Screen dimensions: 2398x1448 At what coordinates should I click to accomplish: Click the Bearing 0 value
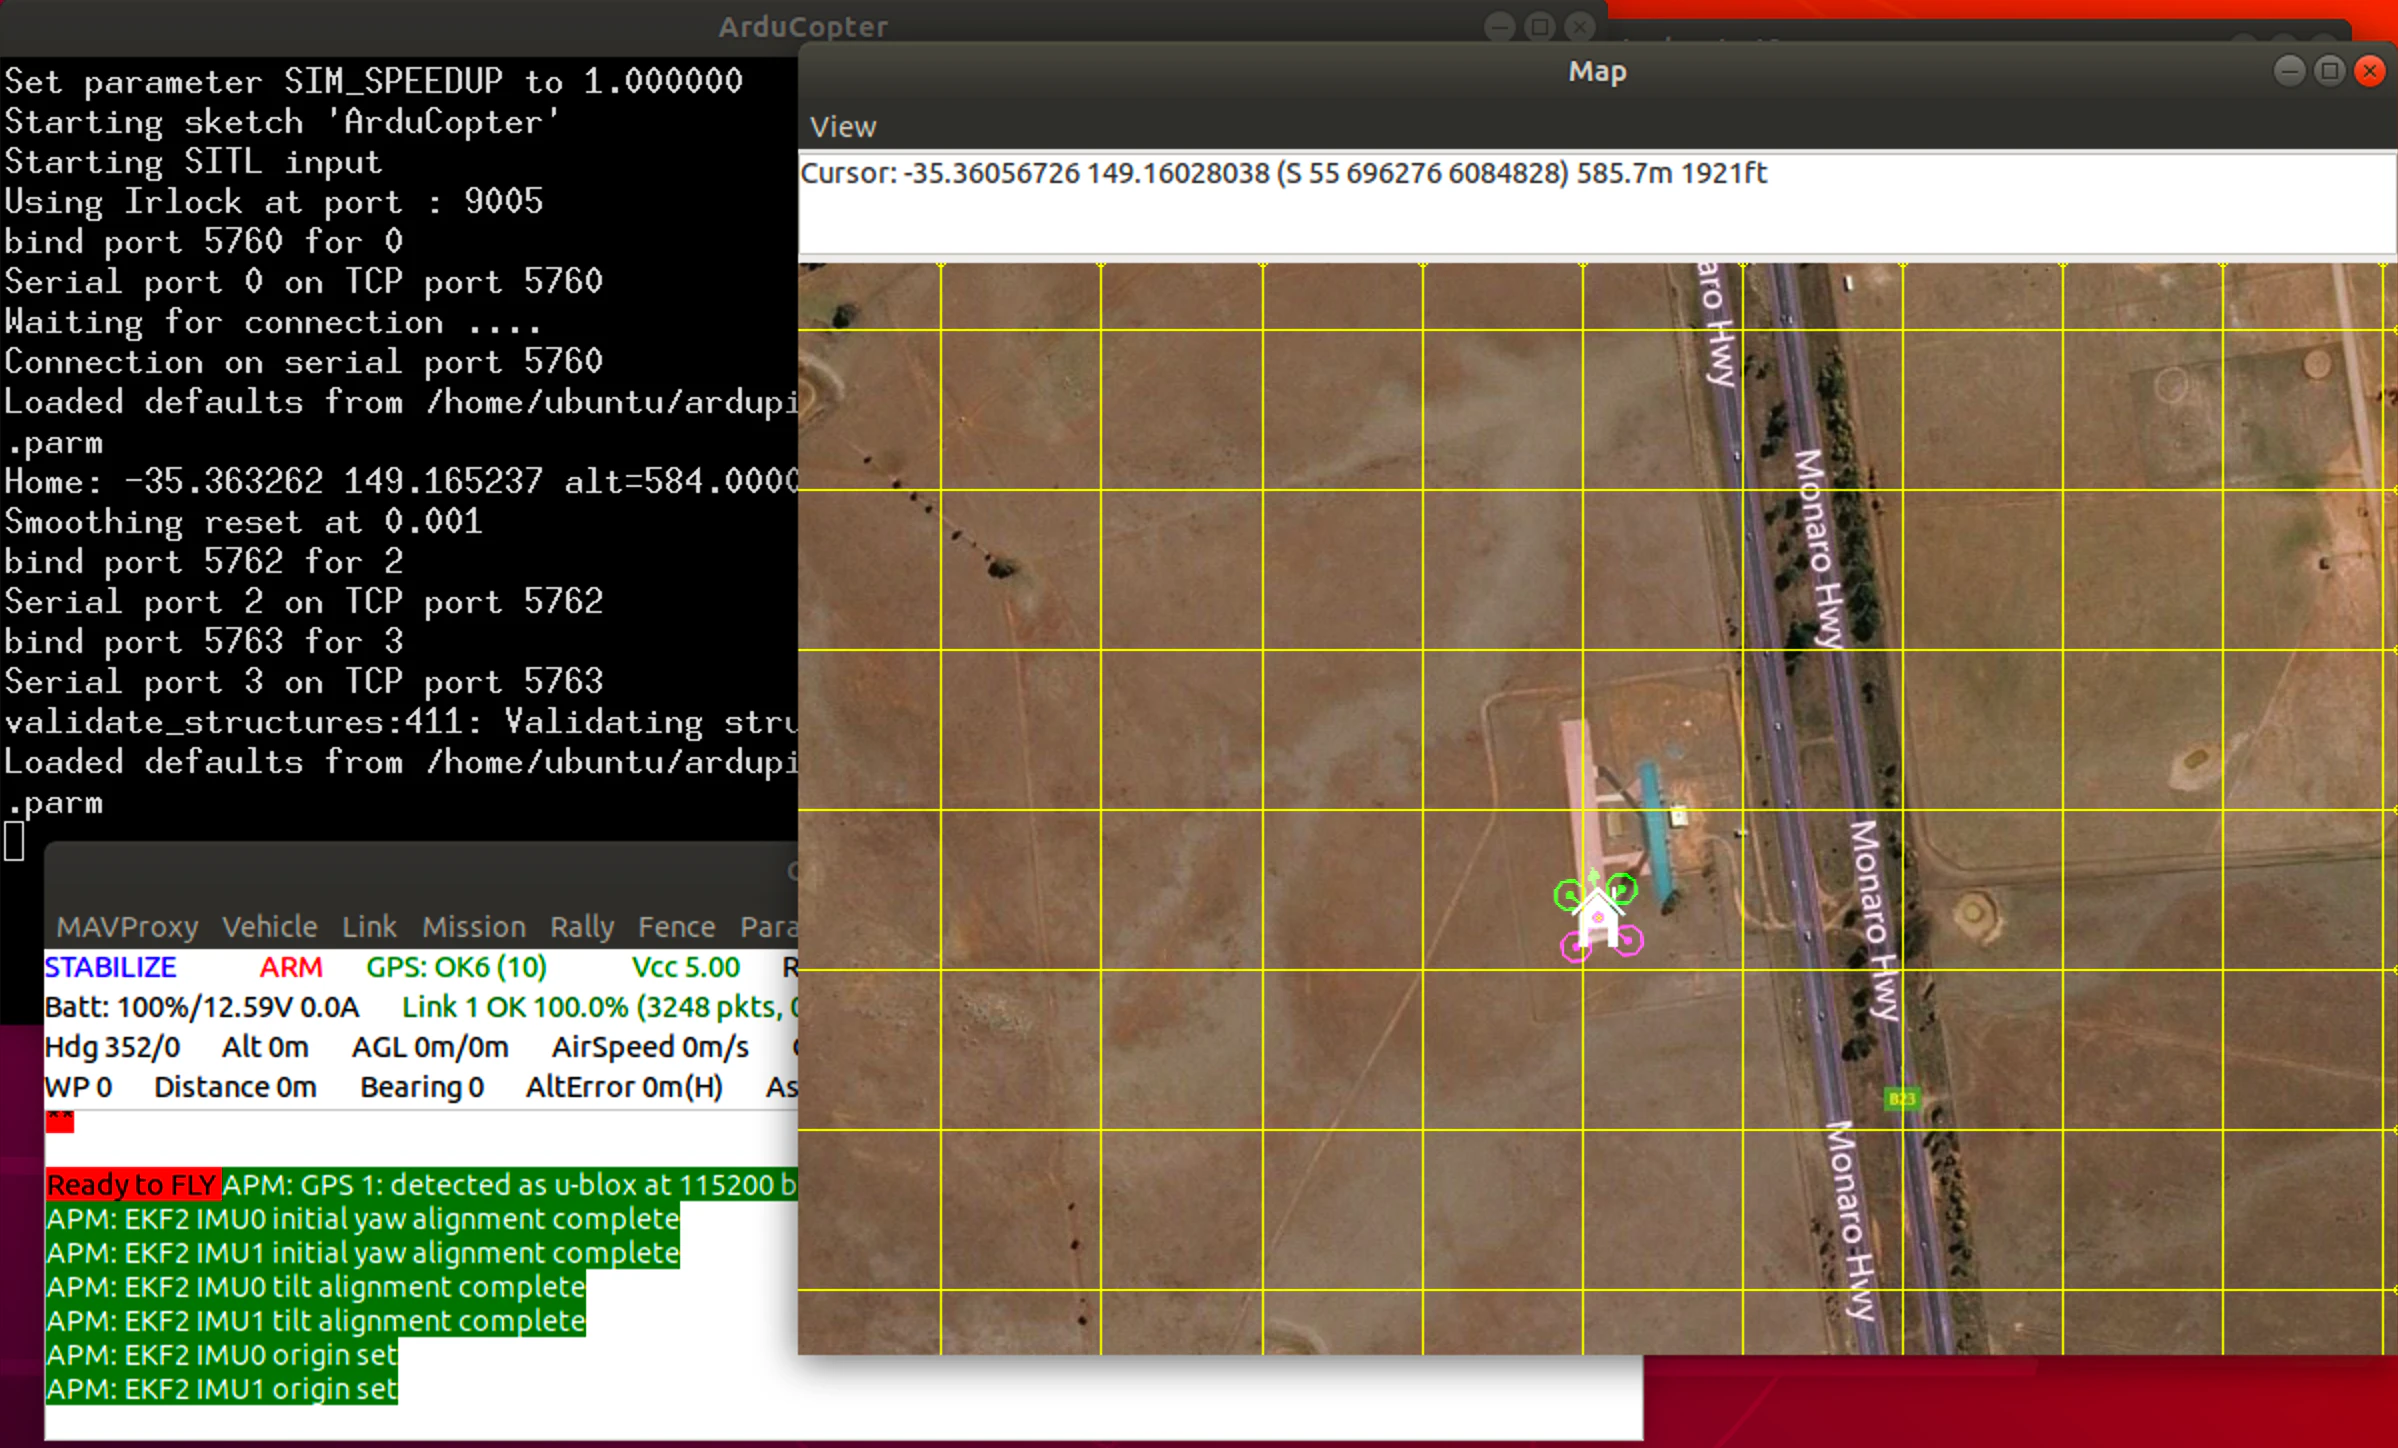pyautogui.click(x=422, y=1087)
